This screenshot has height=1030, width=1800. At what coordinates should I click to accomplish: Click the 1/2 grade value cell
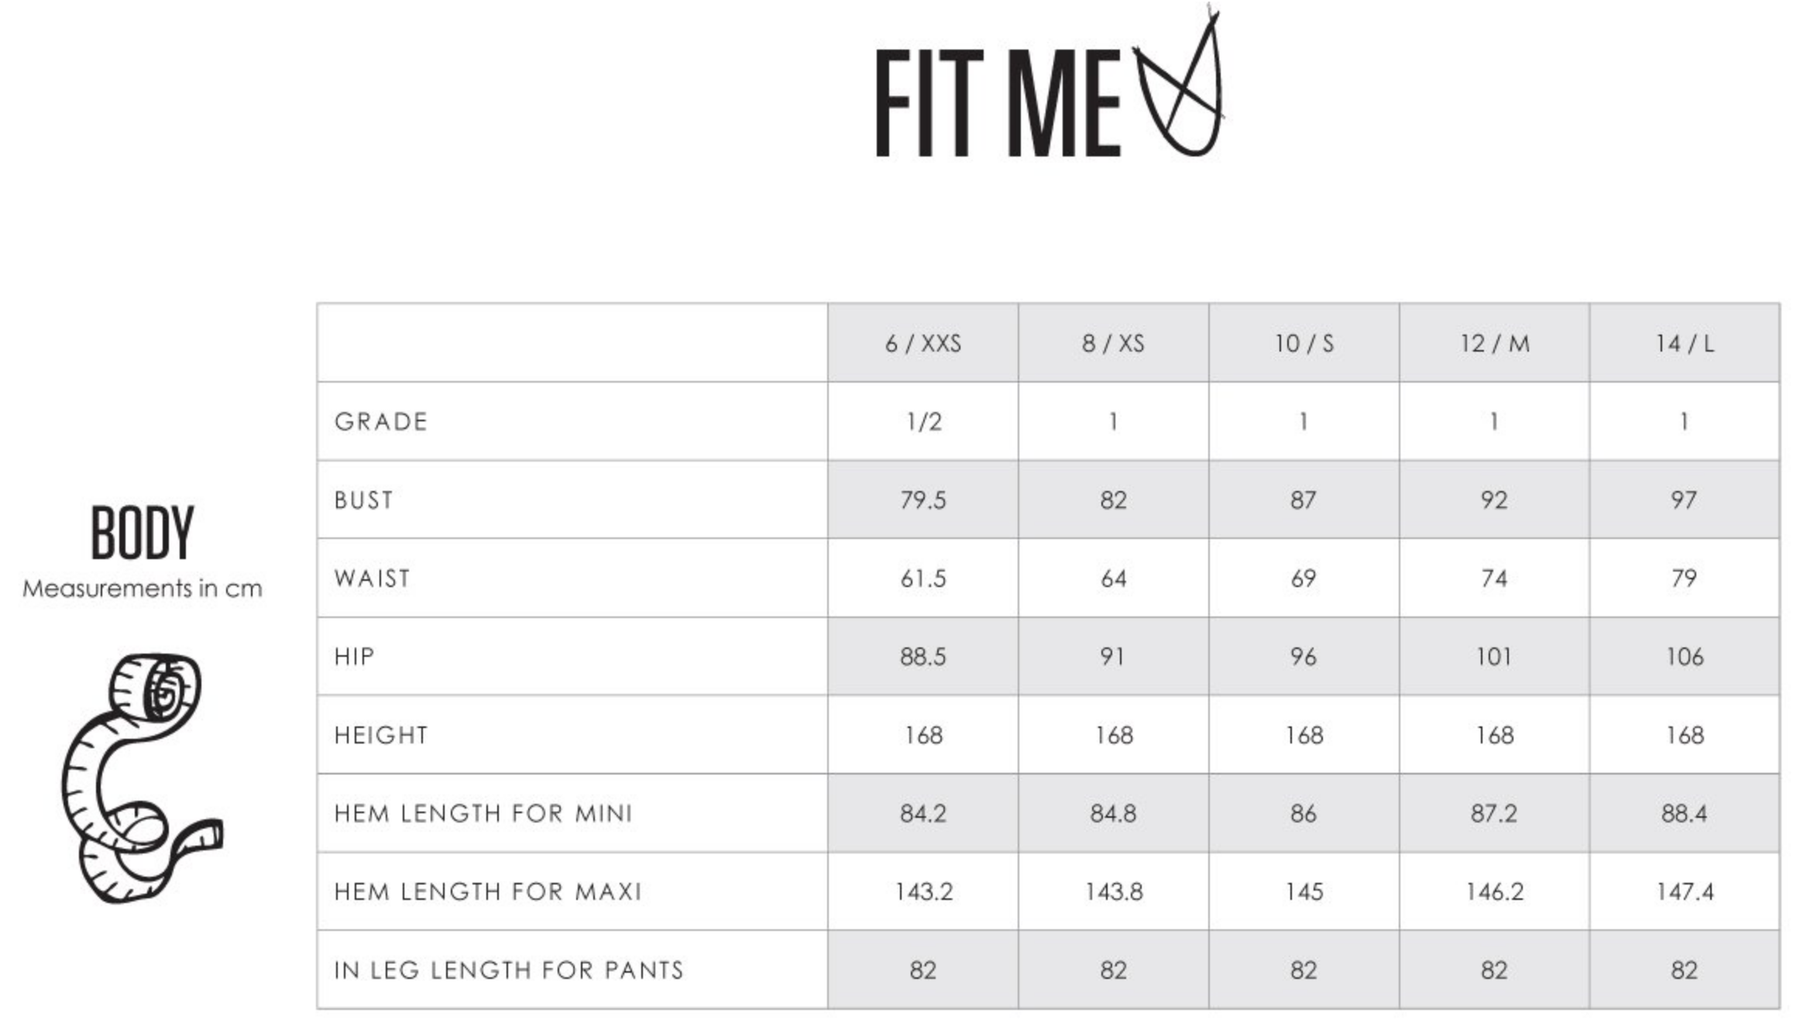pos(922,422)
